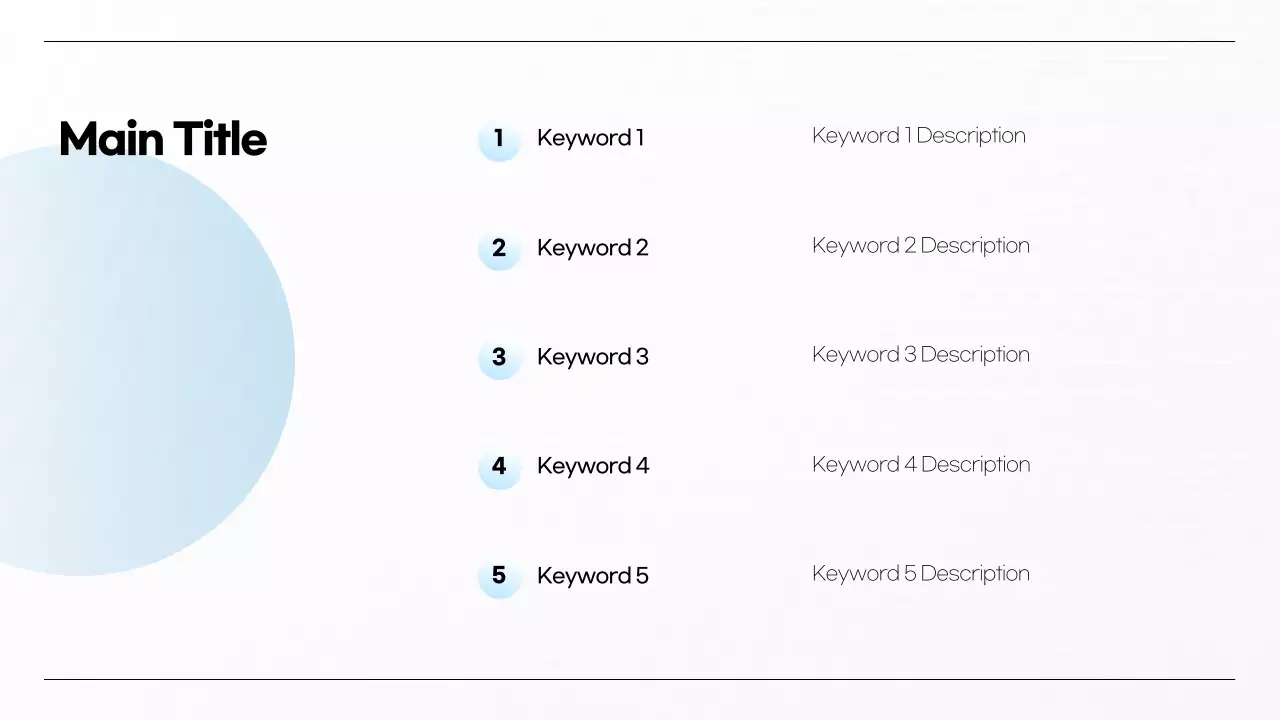The image size is (1280, 720).
Task: Select the 'Keyword 1' text
Action: (590, 138)
